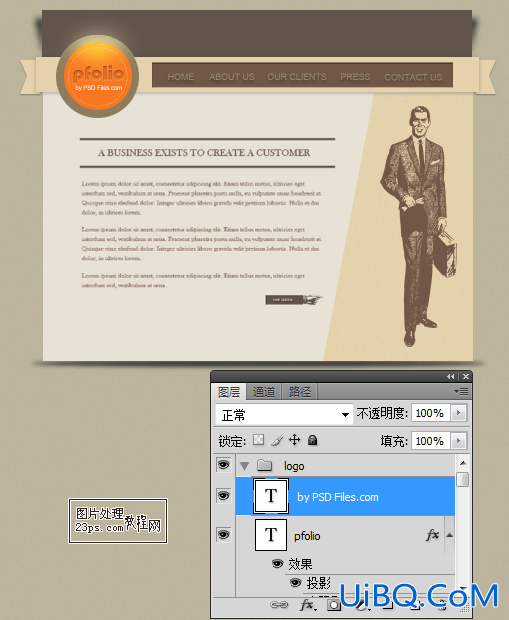This screenshot has width=509, height=620.
Task: Open the 正常 blend mode dropdown
Action: 284,414
